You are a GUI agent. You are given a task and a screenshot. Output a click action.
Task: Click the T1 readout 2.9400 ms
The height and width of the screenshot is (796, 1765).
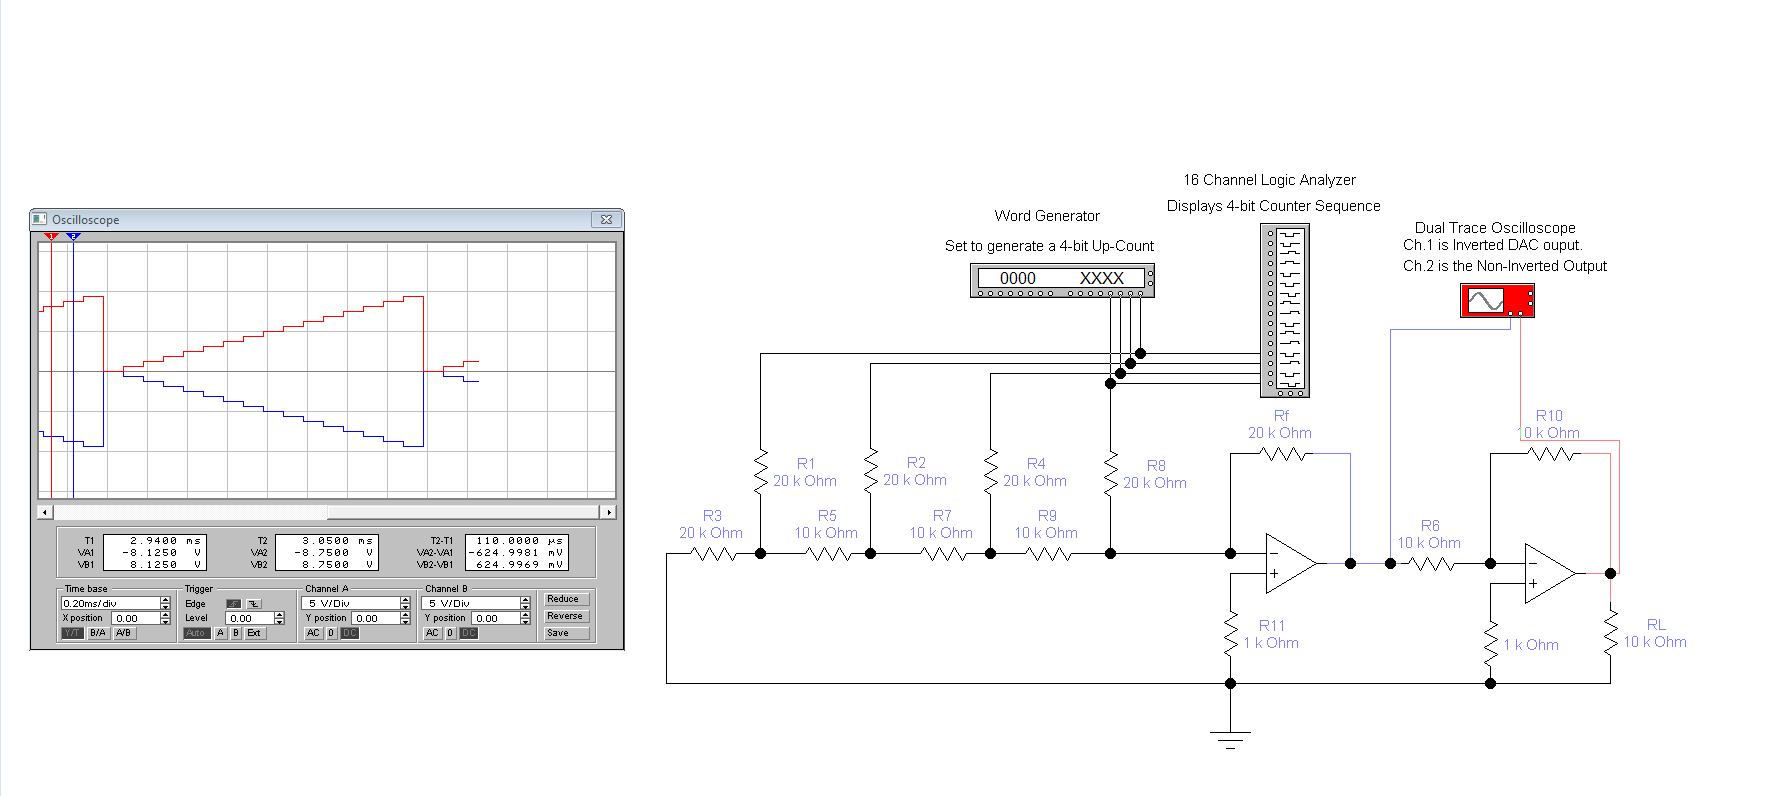166,541
